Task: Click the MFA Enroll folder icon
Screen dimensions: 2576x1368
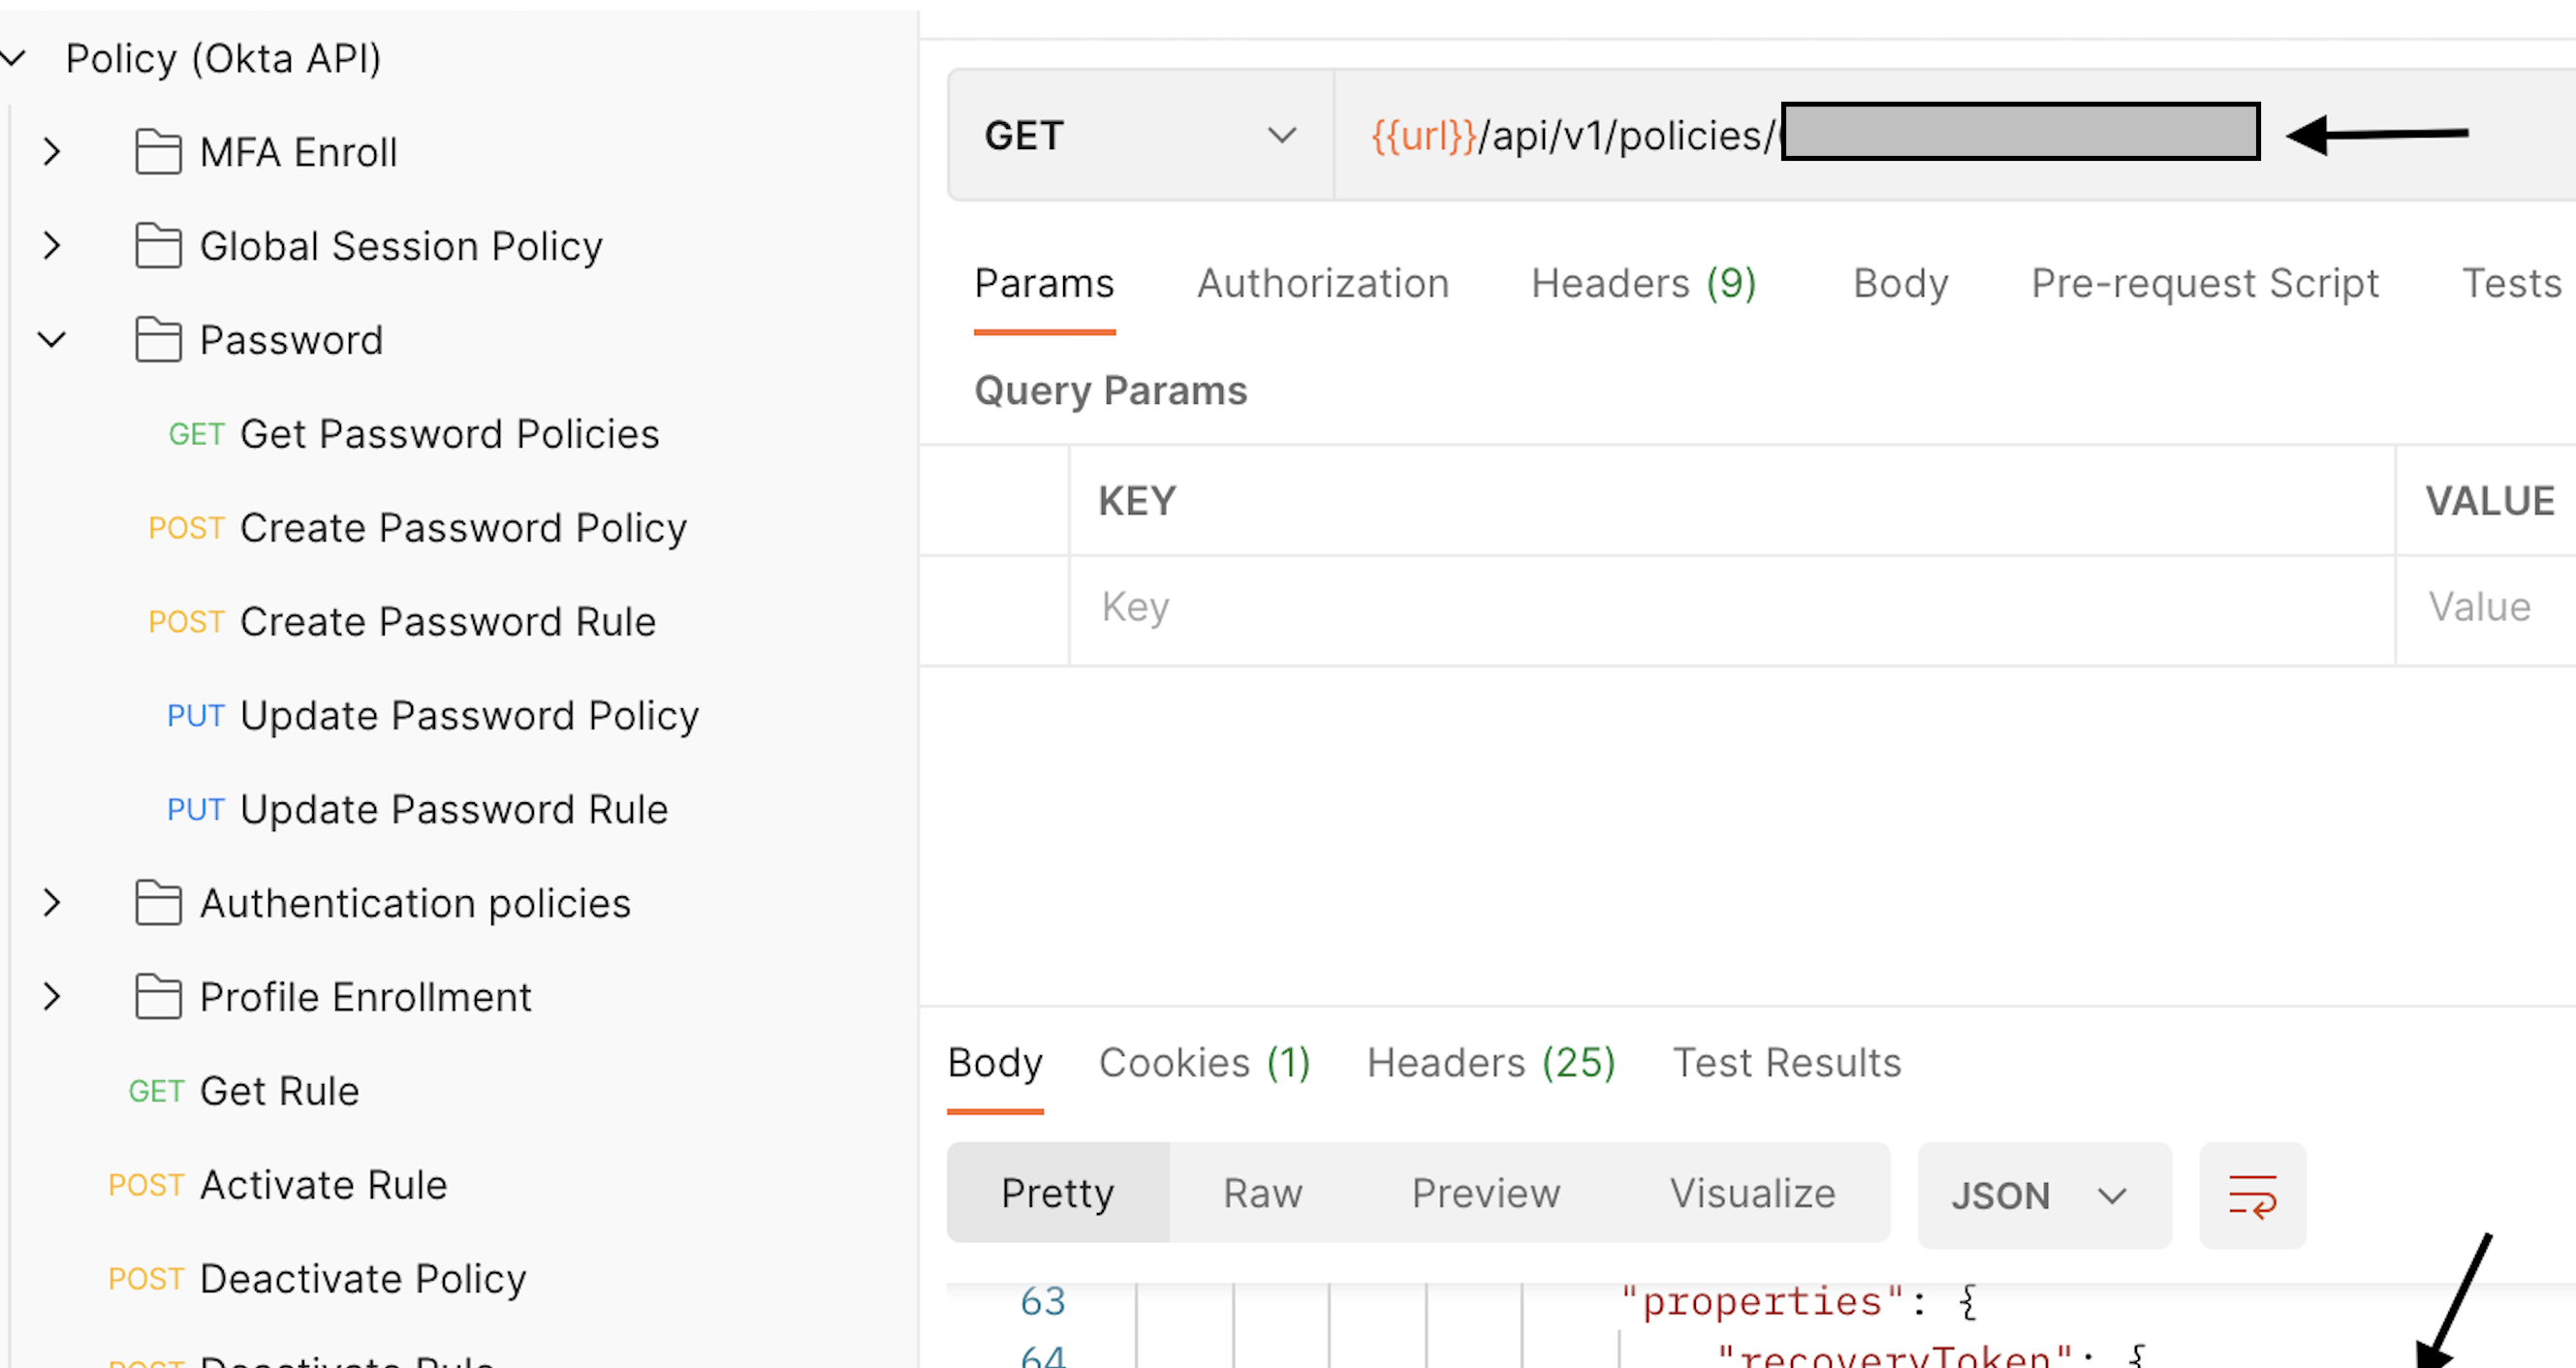Action: pyautogui.click(x=158, y=152)
